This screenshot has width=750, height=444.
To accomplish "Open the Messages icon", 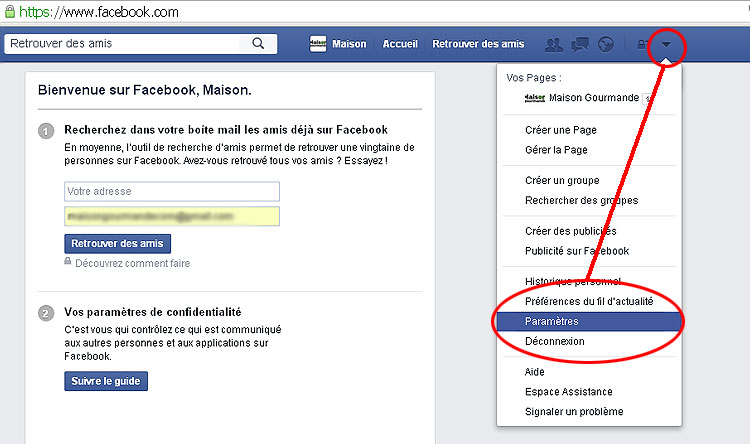I will click(x=580, y=44).
